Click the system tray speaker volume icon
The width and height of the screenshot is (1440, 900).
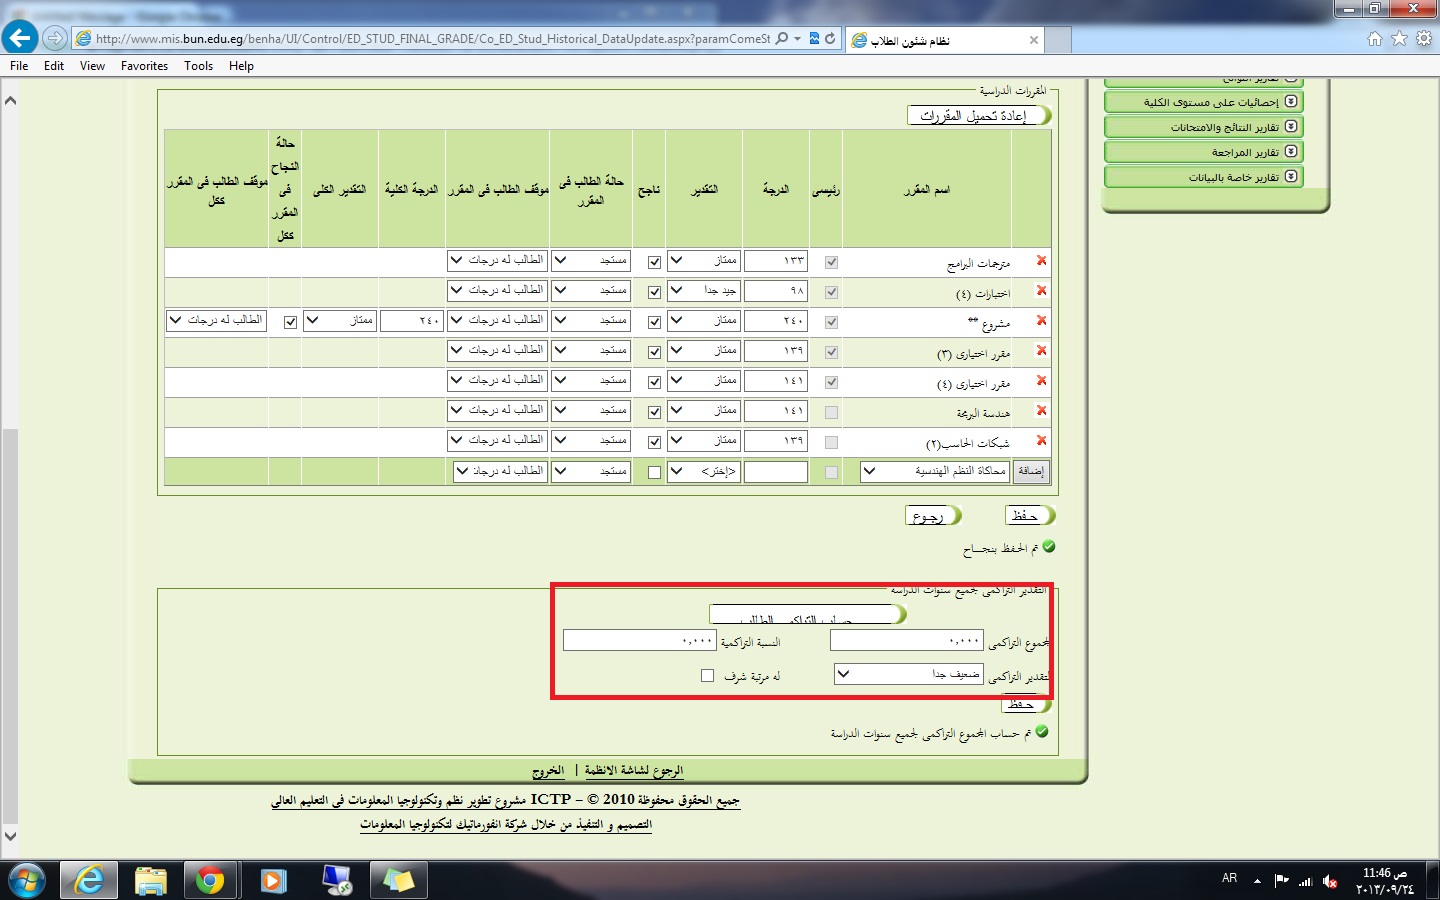tap(1330, 881)
